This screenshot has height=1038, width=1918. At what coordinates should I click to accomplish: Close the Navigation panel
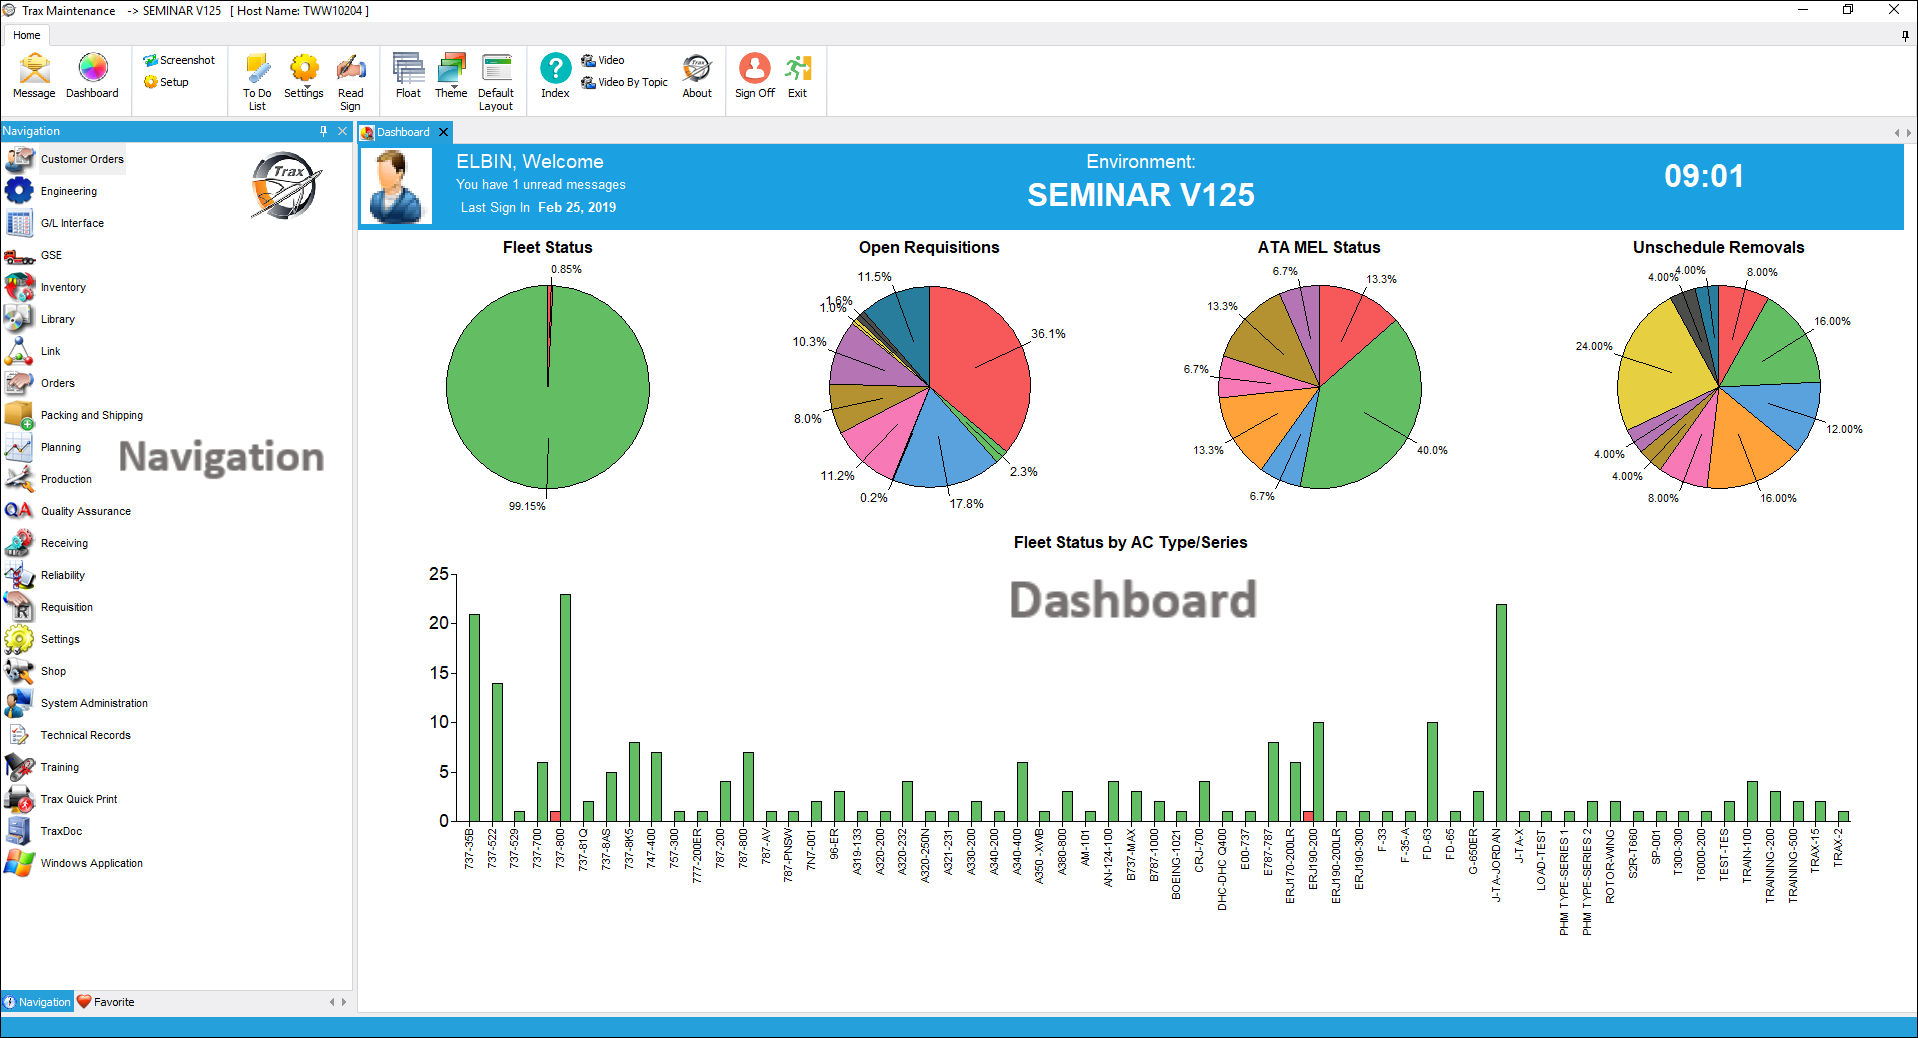343,131
